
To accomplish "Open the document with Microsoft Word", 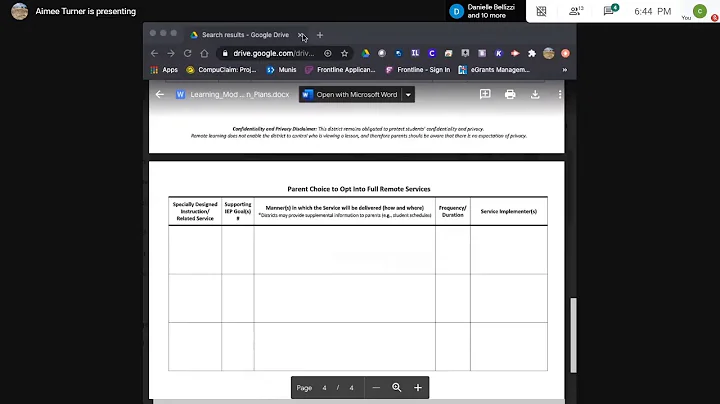I will pyautogui.click(x=350, y=95).
